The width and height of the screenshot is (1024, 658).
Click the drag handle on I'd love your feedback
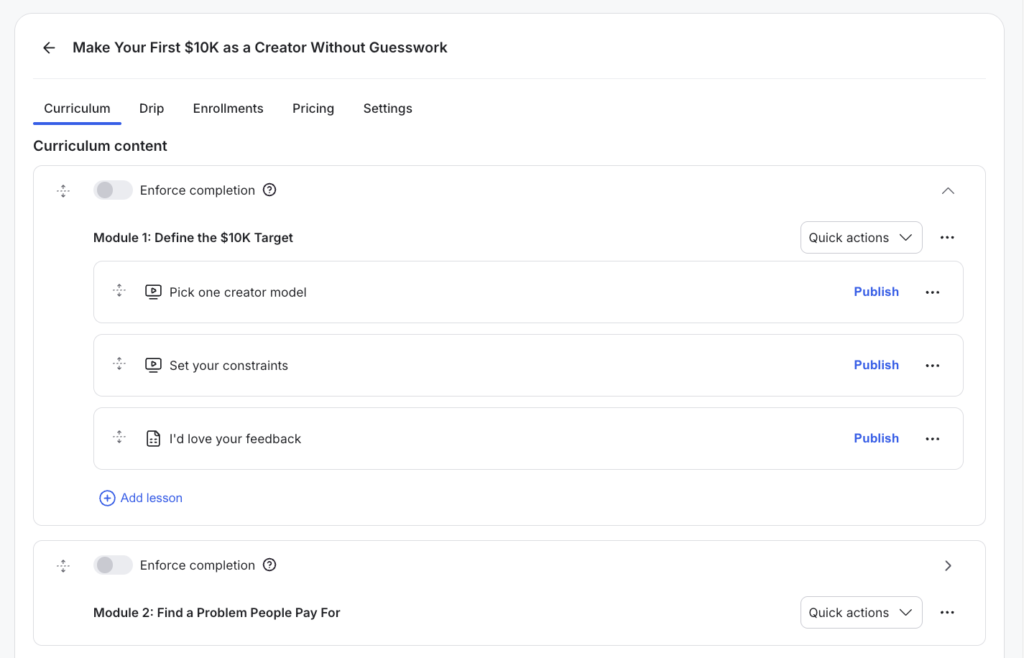tap(119, 437)
